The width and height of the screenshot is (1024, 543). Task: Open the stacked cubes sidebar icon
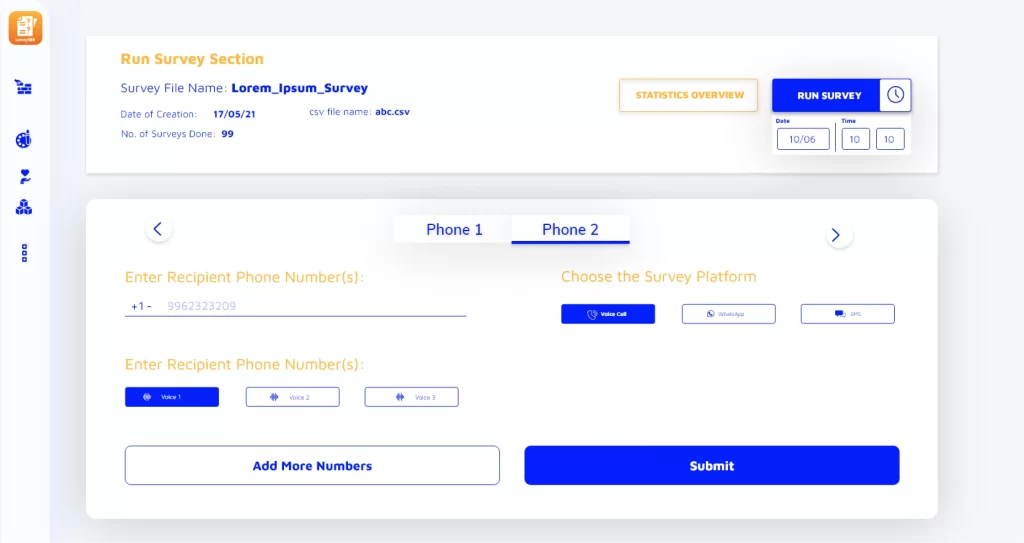tap(24, 208)
